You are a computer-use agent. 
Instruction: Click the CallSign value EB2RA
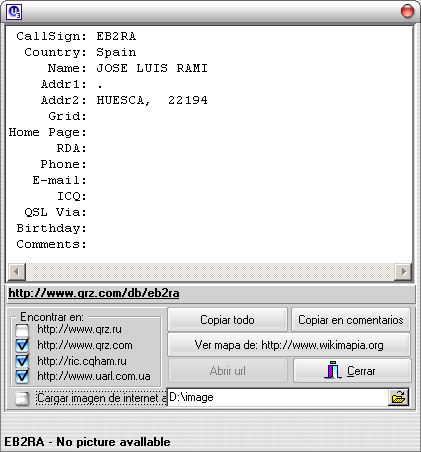[x=116, y=36]
